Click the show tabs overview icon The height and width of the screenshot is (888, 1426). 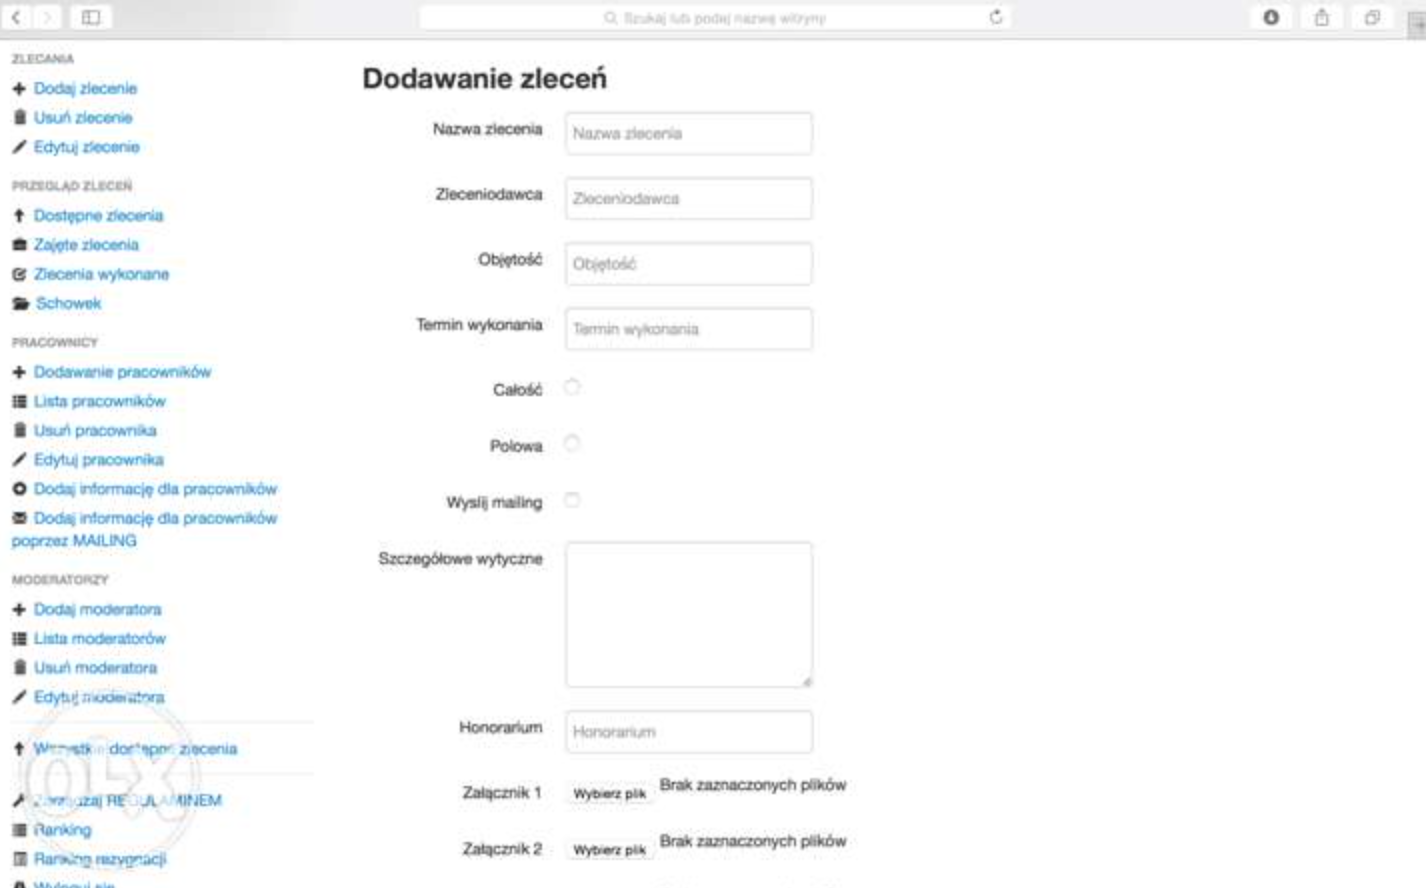[1371, 17]
